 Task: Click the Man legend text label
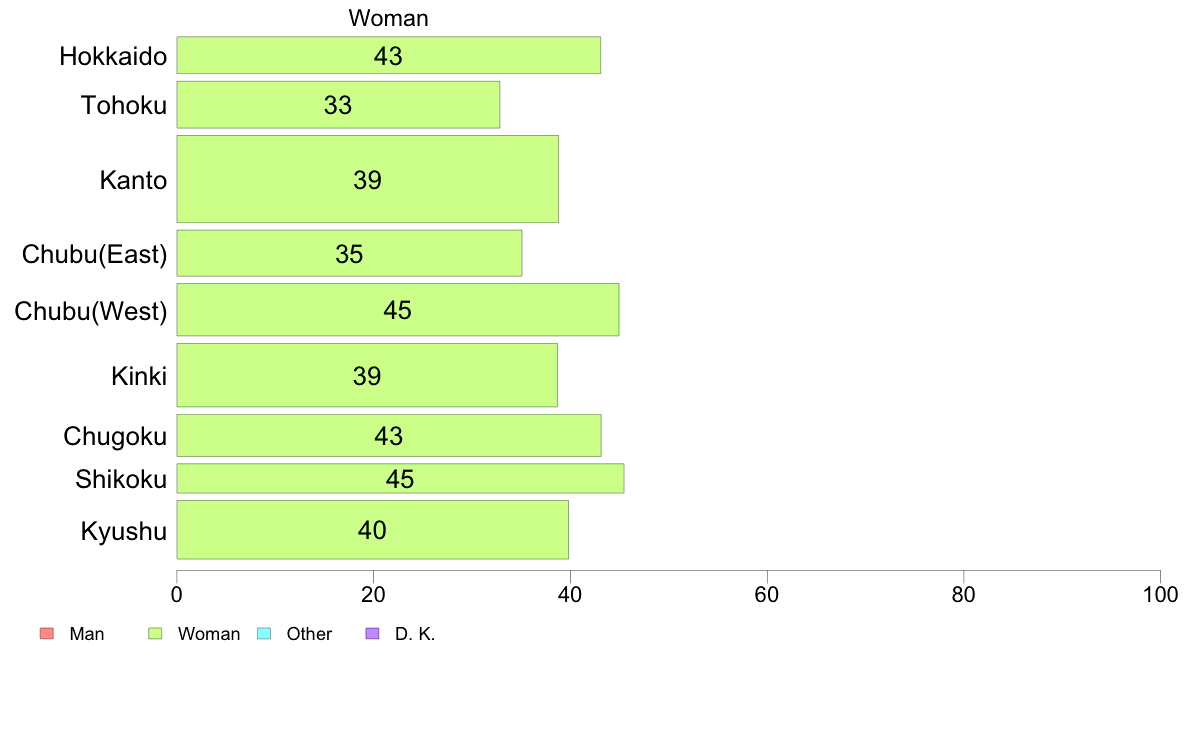86,634
